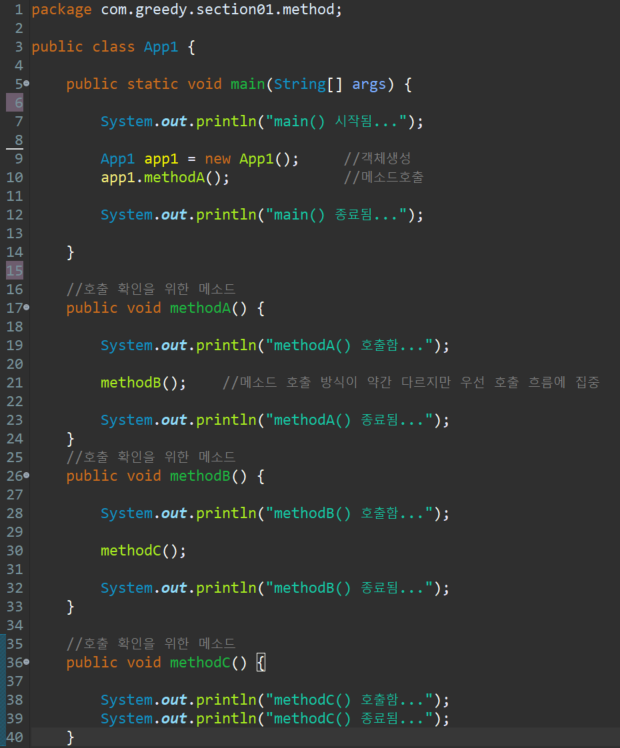Click the methodC declaration name
This screenshot has height=748, width=620.
pyautogui.click(x=200, y=663)
